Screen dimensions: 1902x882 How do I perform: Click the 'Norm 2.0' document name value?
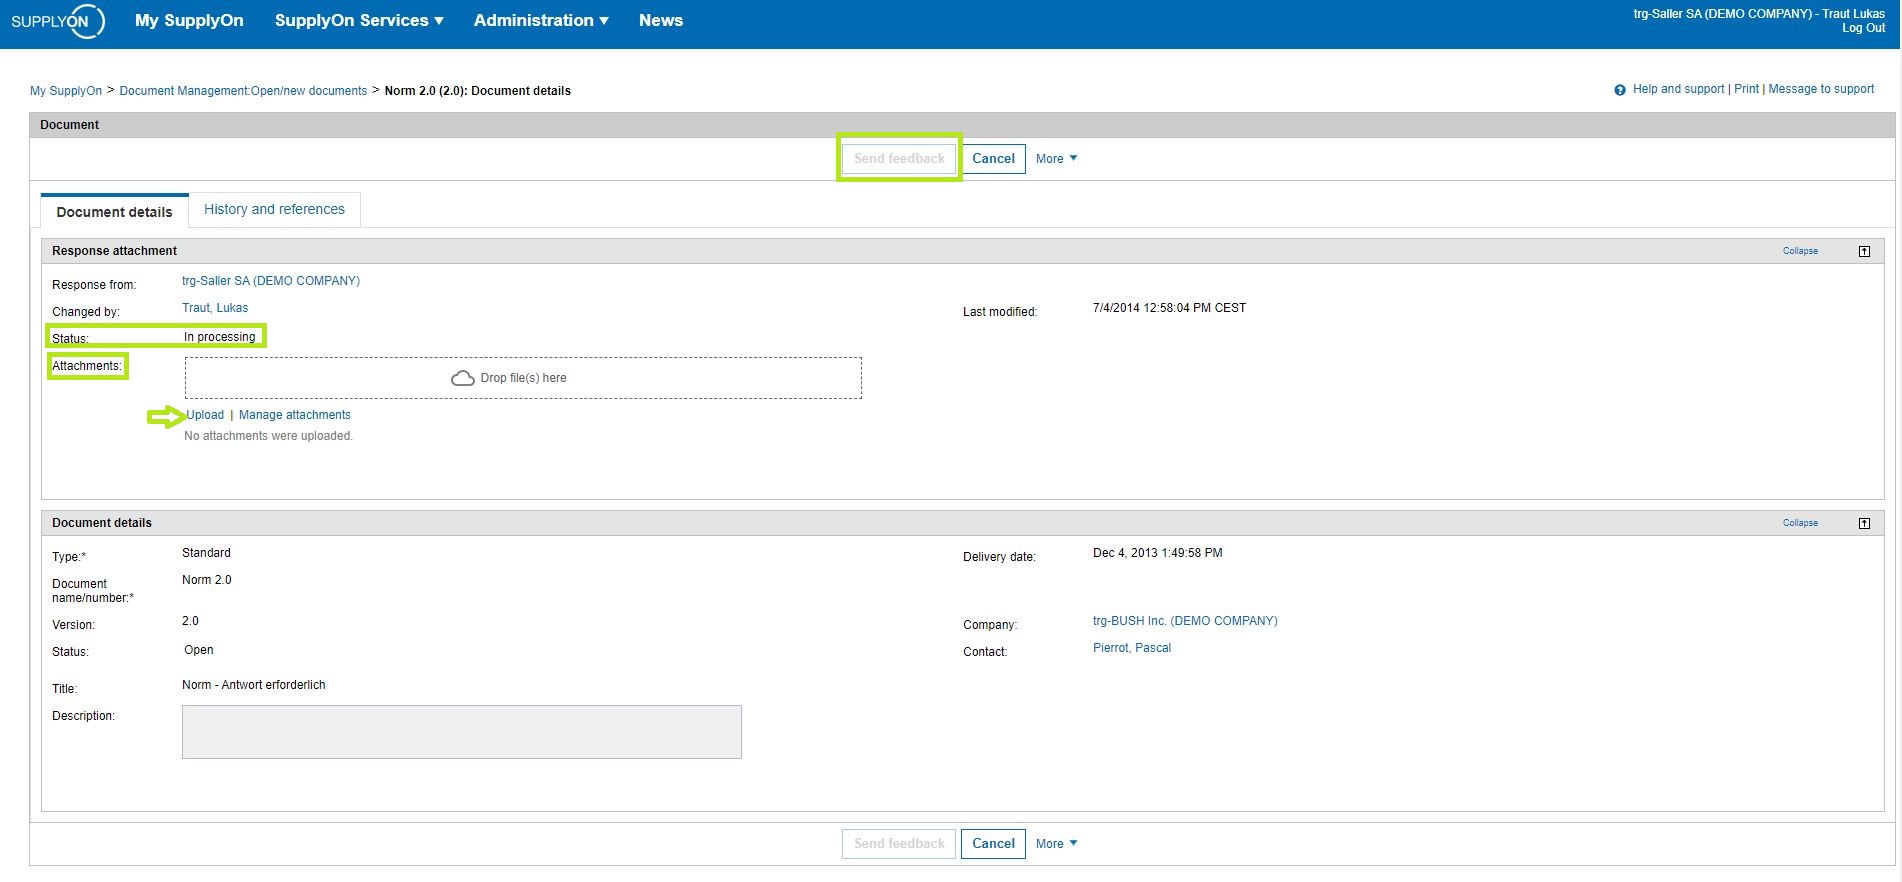207,580
